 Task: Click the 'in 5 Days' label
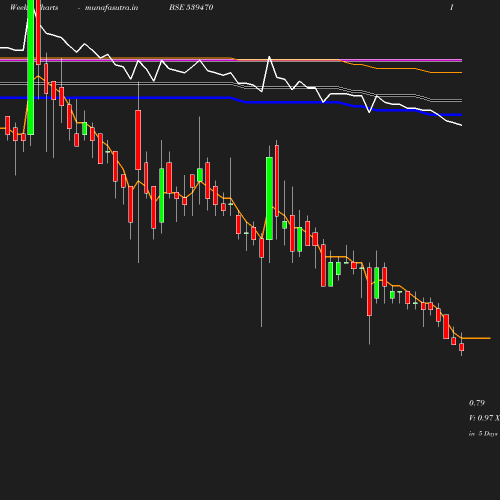483,434
